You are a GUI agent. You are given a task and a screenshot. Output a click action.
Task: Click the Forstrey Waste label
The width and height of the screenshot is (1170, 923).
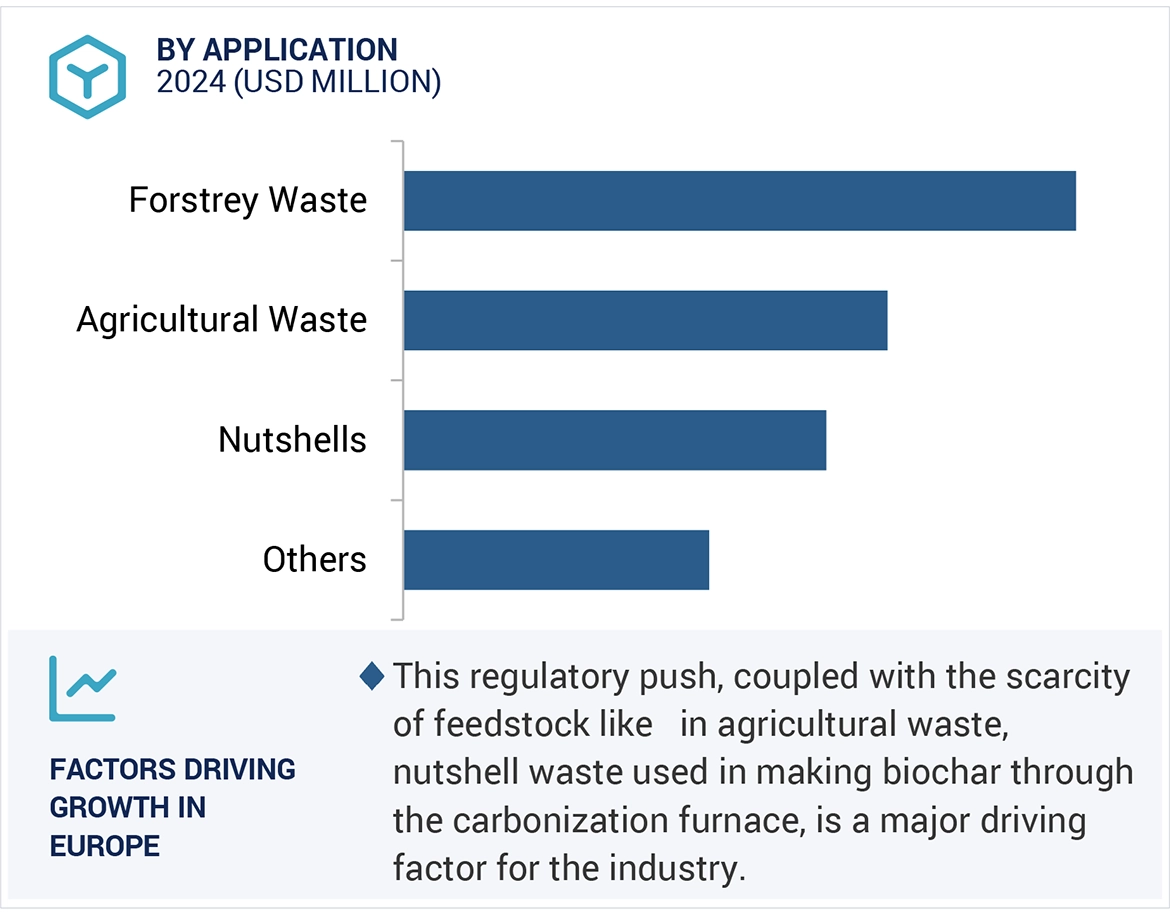point(248,201)
